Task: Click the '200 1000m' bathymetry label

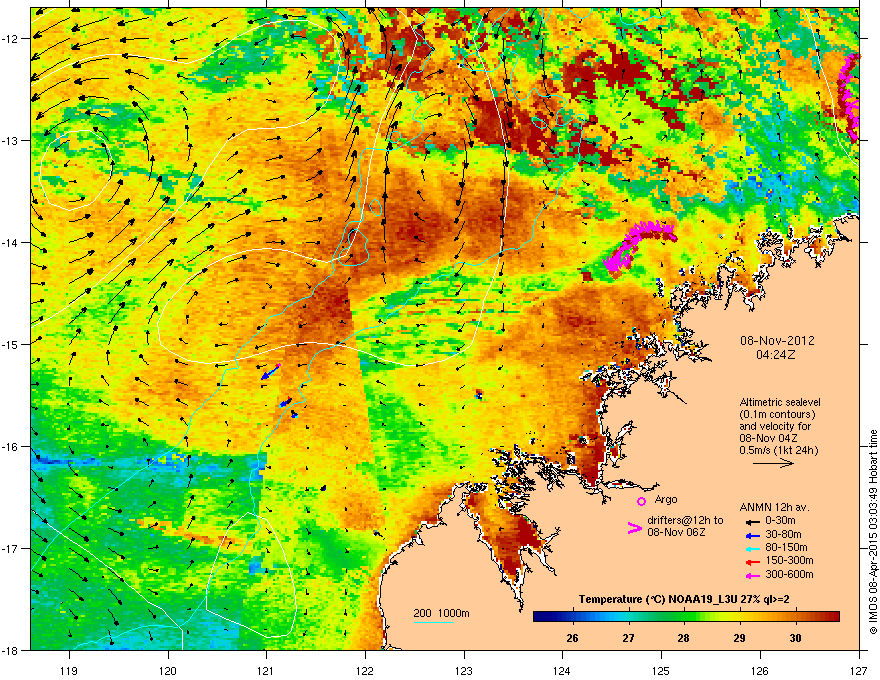Action: [x=441, y=613]
